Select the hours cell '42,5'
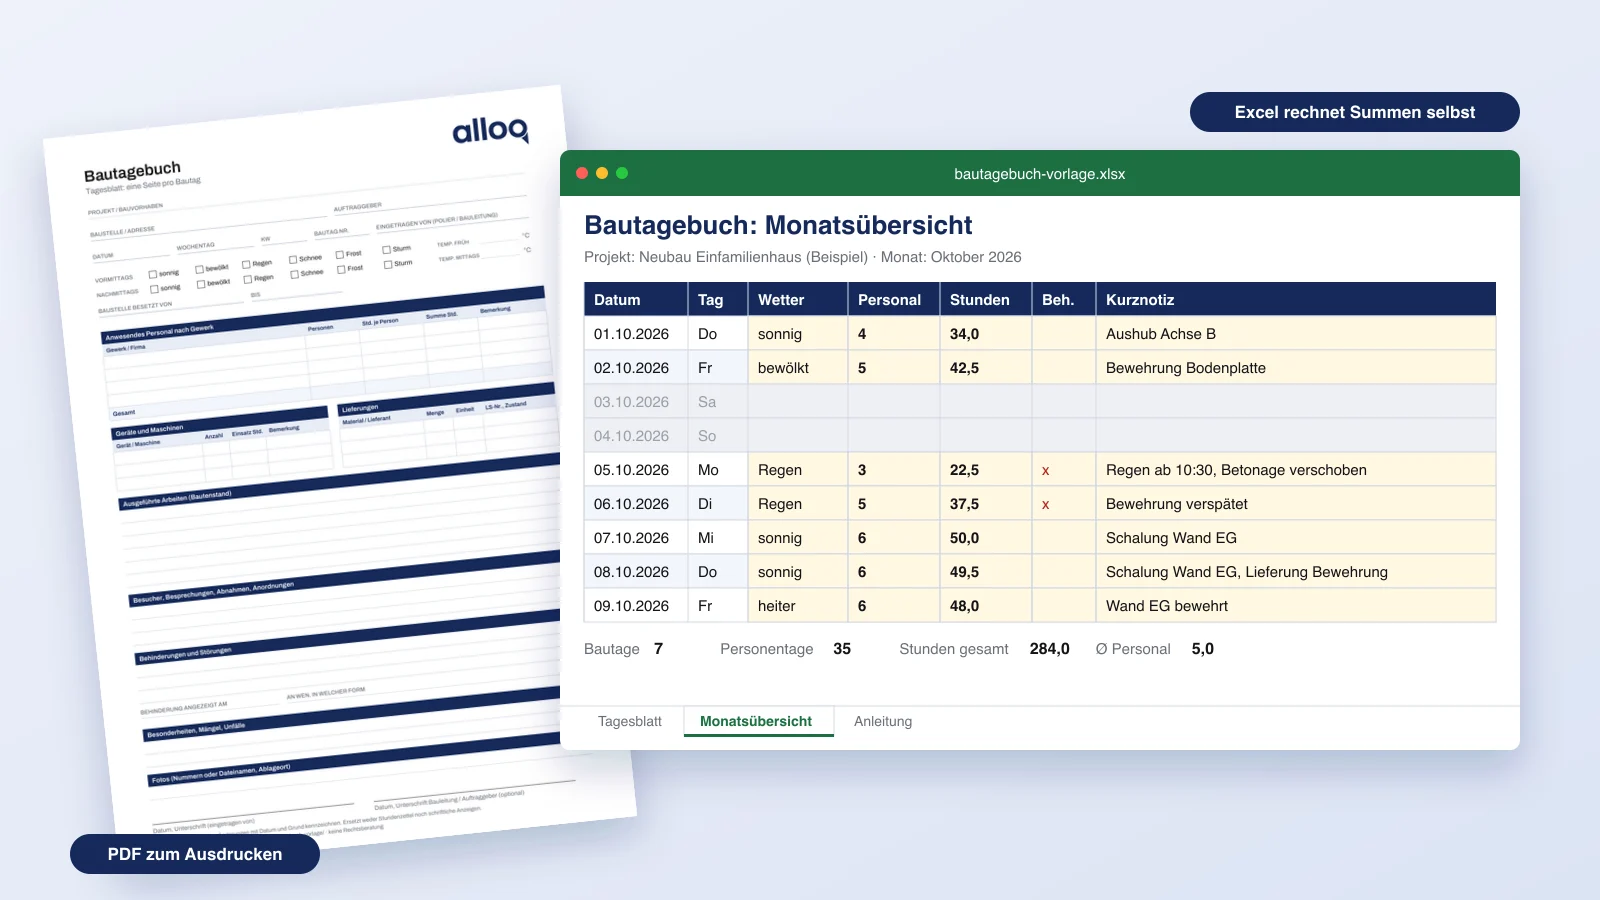This screenshot has width=1600, height=900. 986,368
